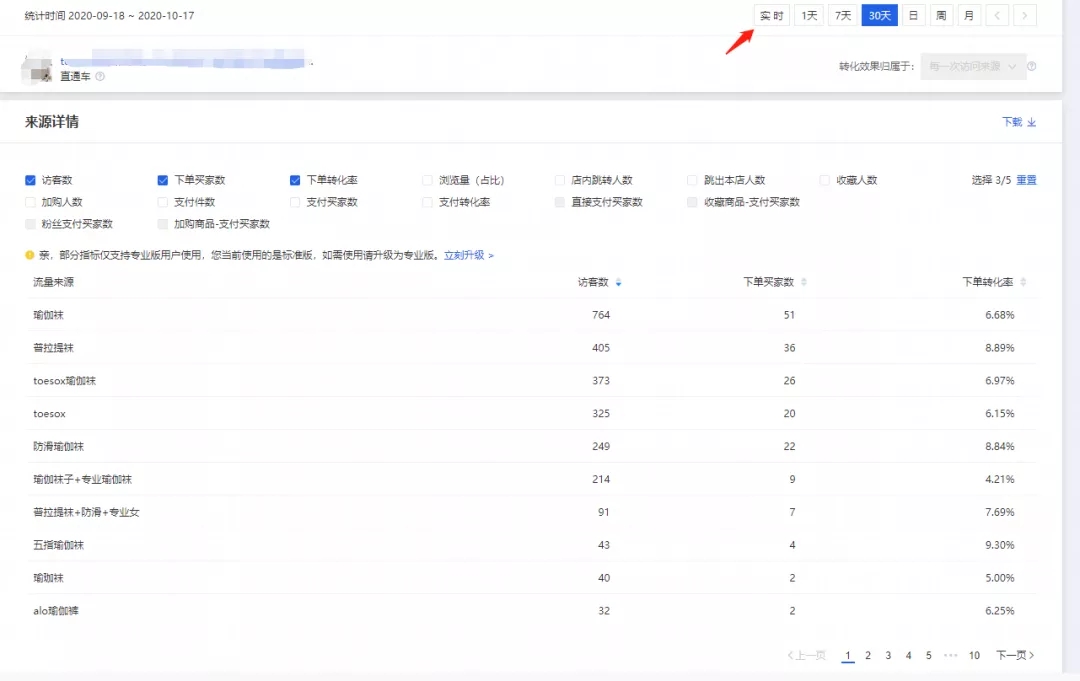The image size is (1080, 681).
Task: Enable the 加购人数 checkbox
Action: pyautogui.click(x=31, y=202)
